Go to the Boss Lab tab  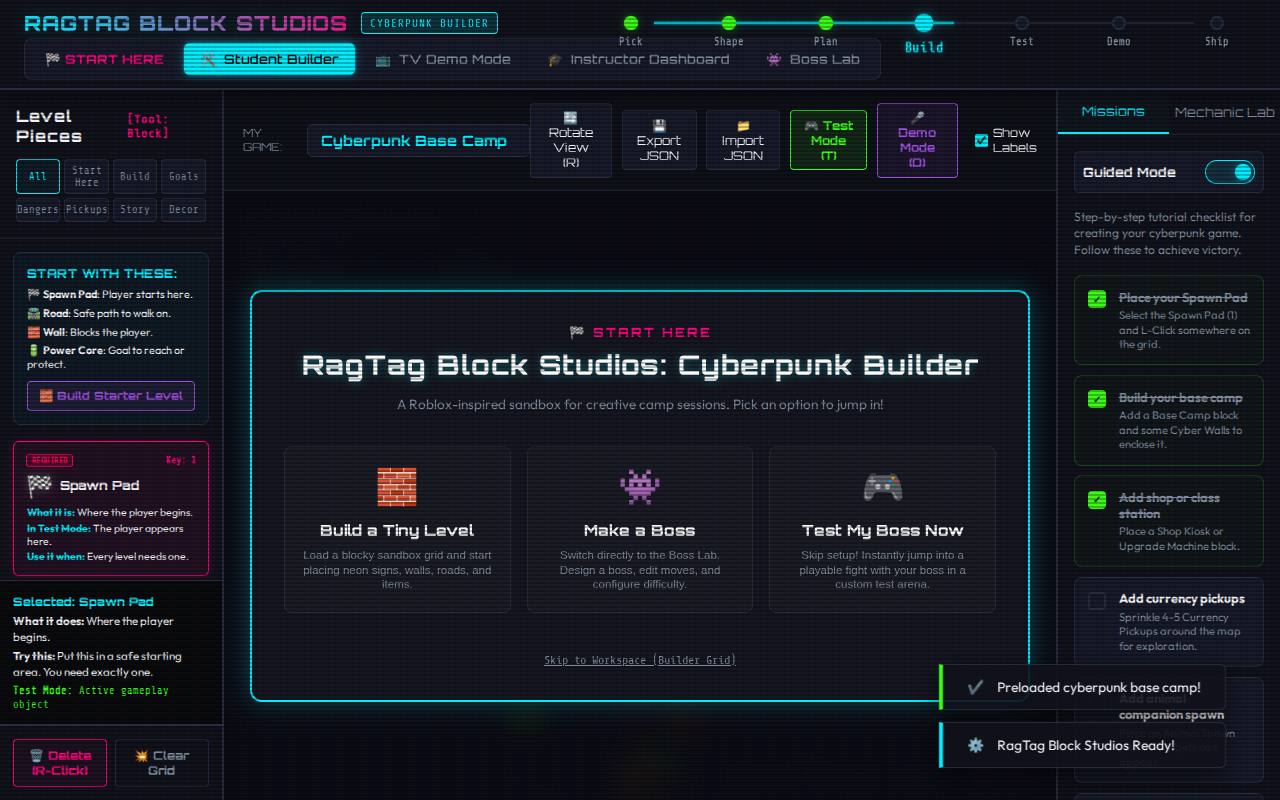[813, 59]
